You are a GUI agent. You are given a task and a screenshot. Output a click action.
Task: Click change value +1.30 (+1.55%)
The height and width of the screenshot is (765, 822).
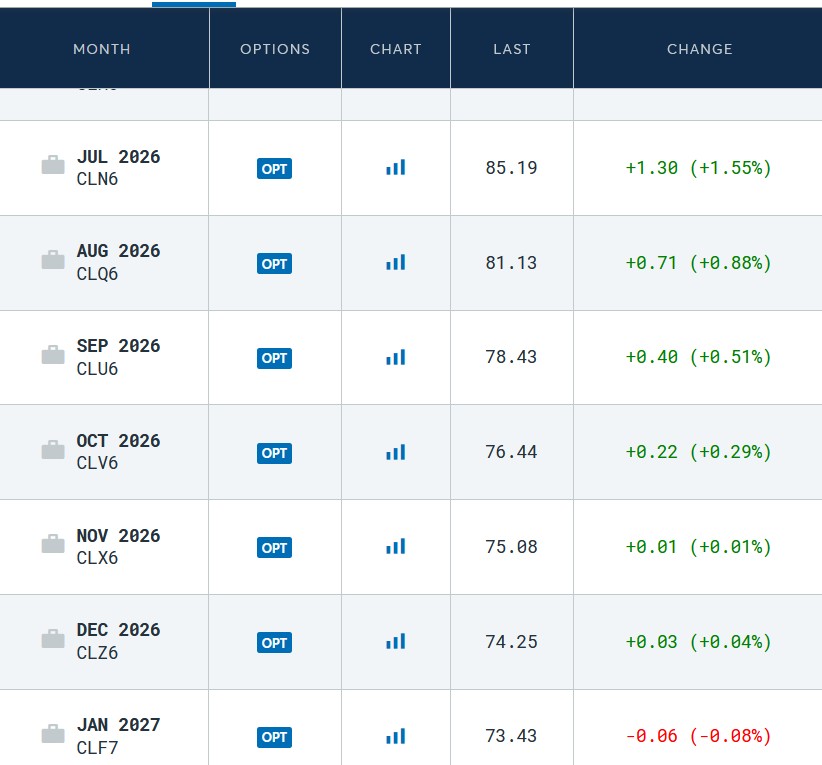coord(699,168)
